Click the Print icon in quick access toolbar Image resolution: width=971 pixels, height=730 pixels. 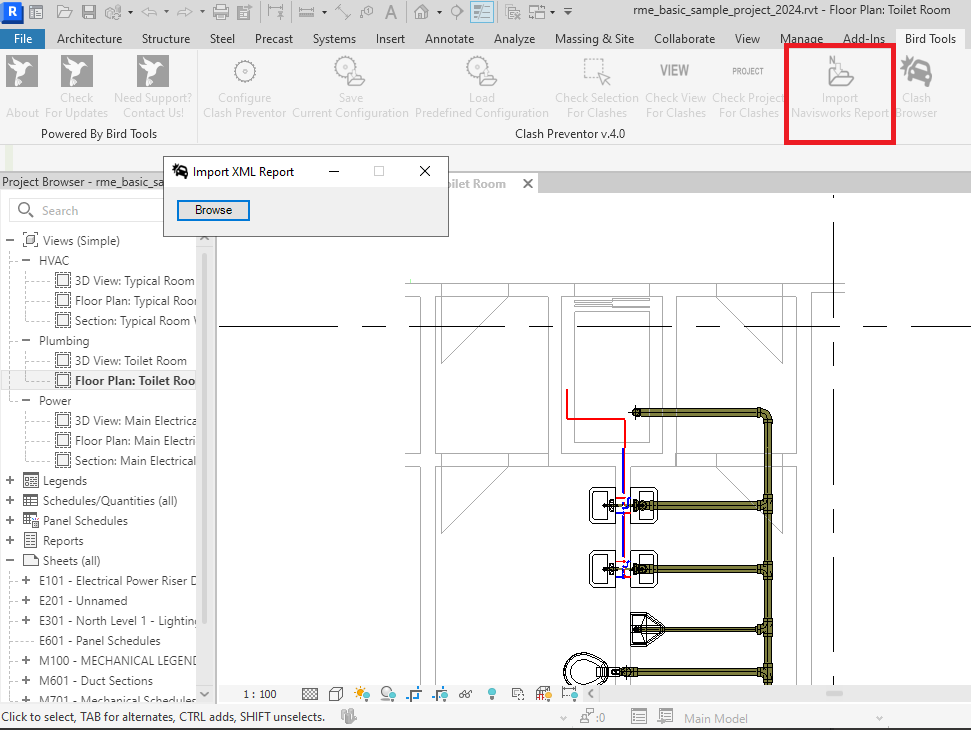pos(221,12)
